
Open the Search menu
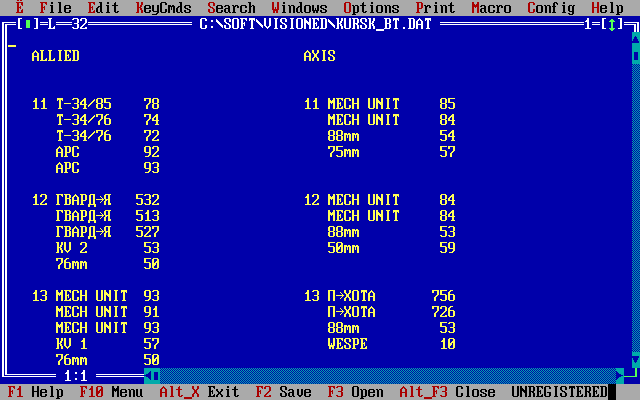(231, 7)
